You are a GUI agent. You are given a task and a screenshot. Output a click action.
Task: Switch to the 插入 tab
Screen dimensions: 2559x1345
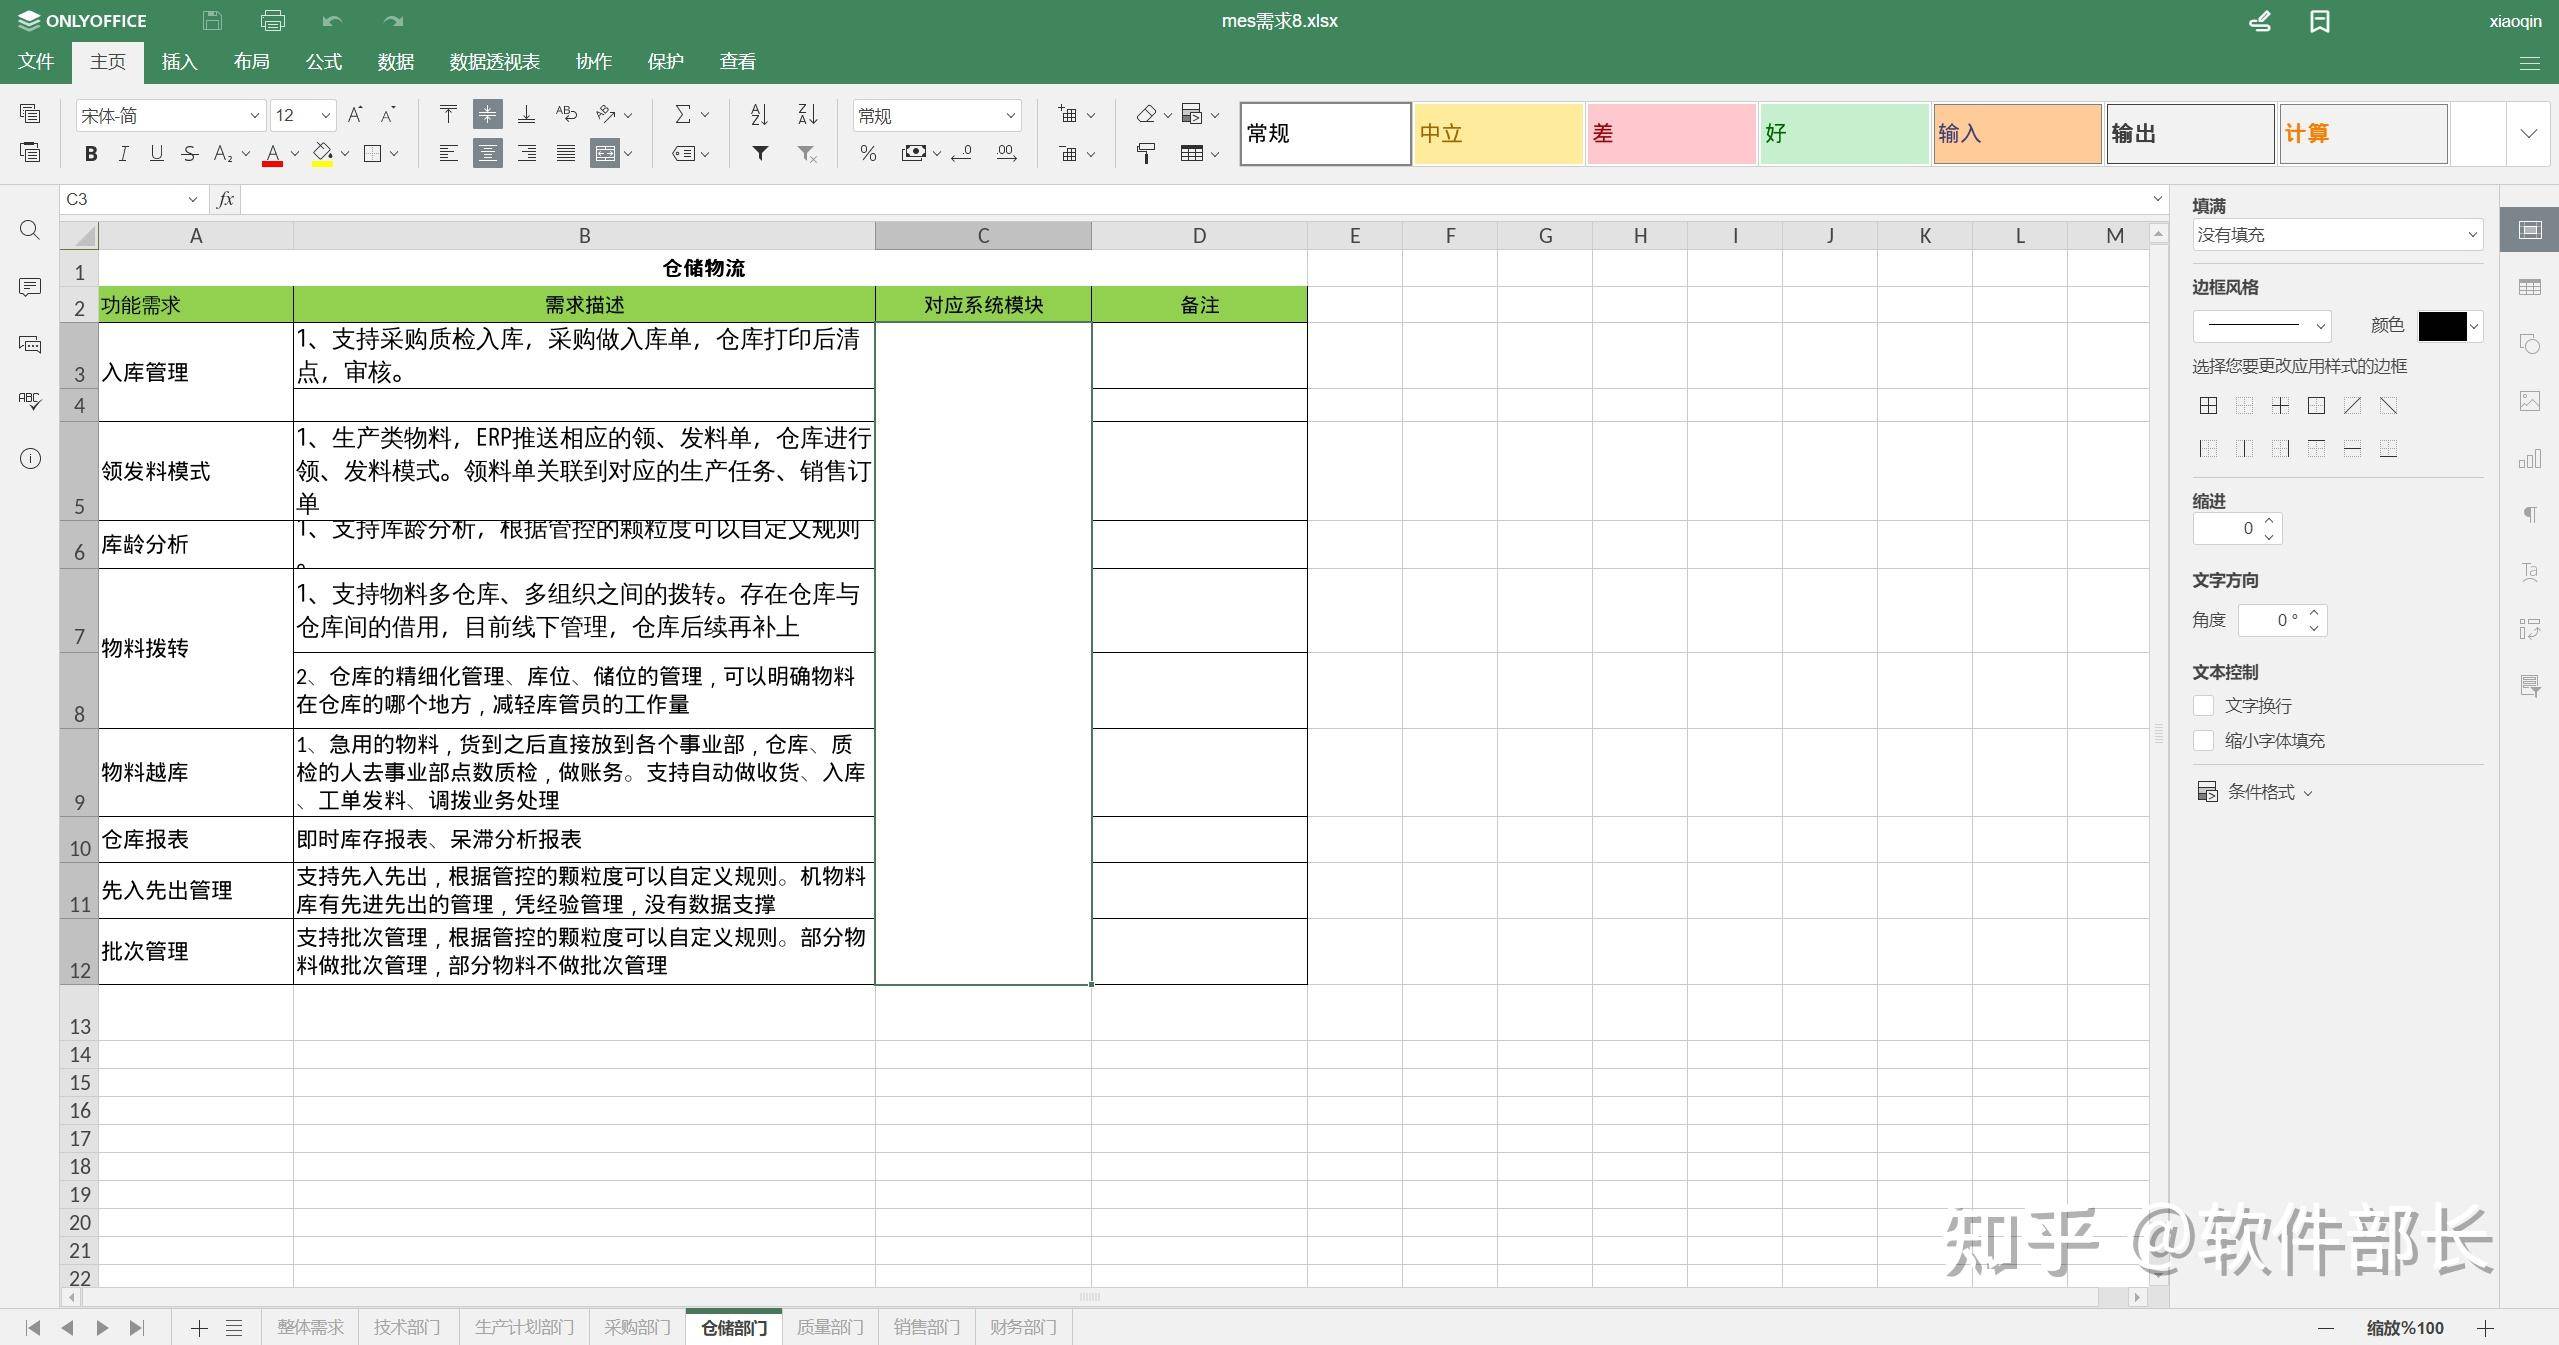pyautogui.click(x=179, y=62)
